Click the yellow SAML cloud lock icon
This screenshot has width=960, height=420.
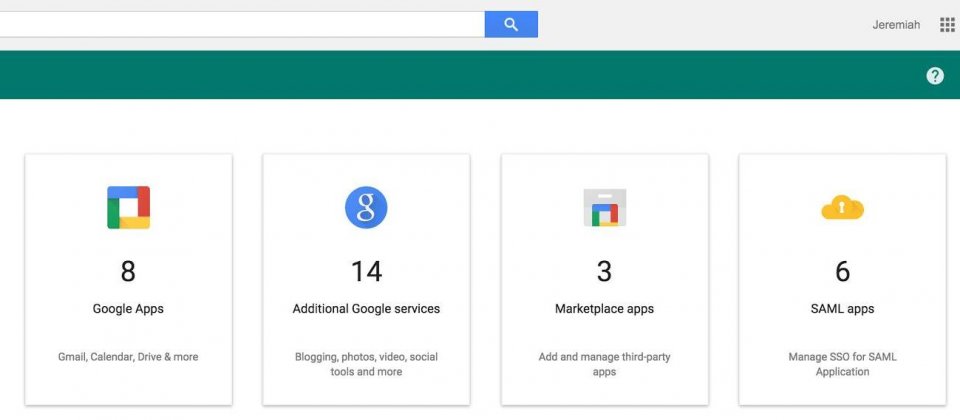(842, 207)
